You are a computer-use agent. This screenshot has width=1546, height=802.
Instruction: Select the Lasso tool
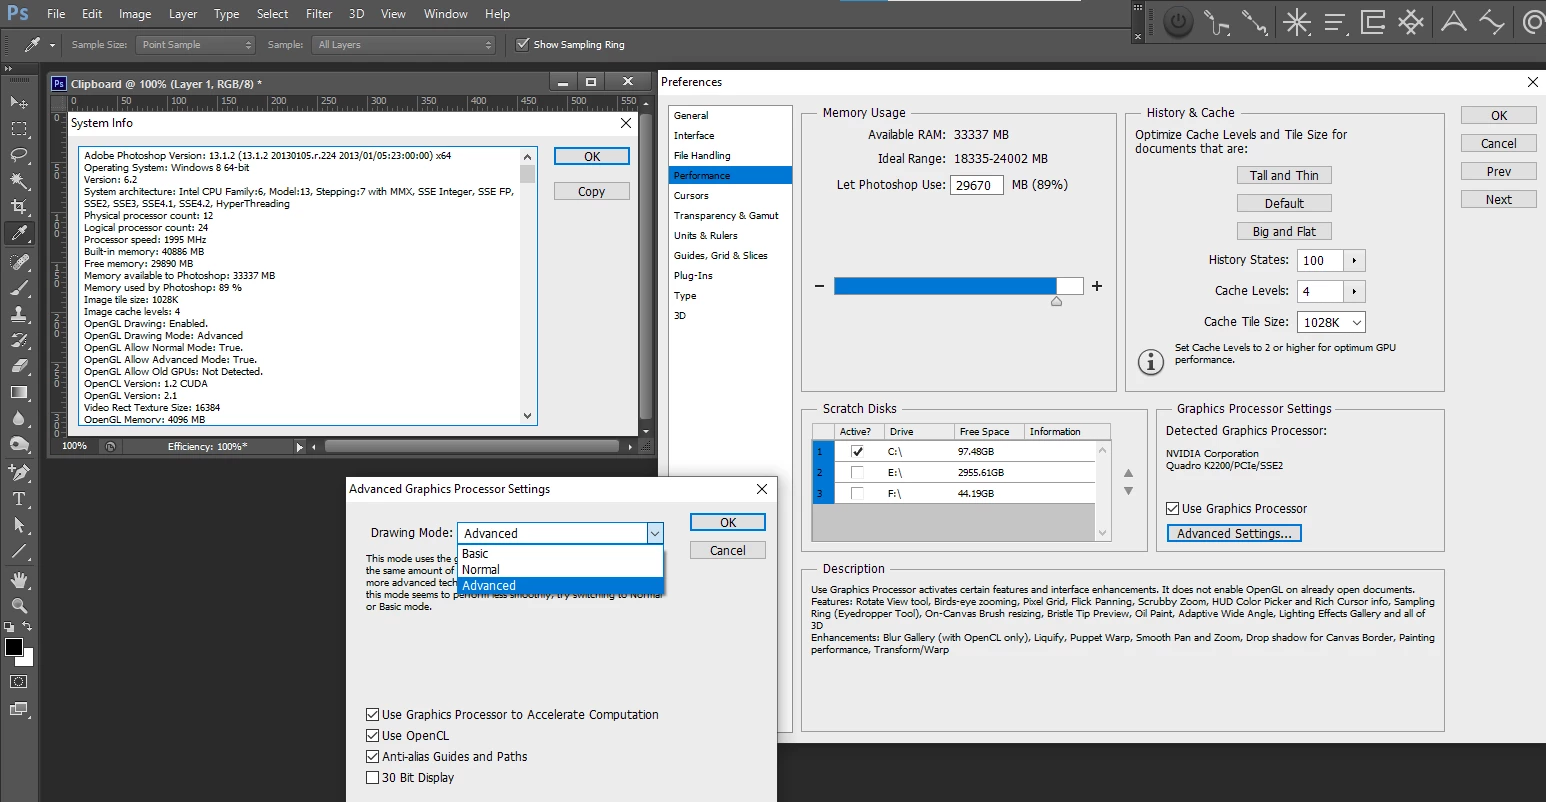pos(19,154)
